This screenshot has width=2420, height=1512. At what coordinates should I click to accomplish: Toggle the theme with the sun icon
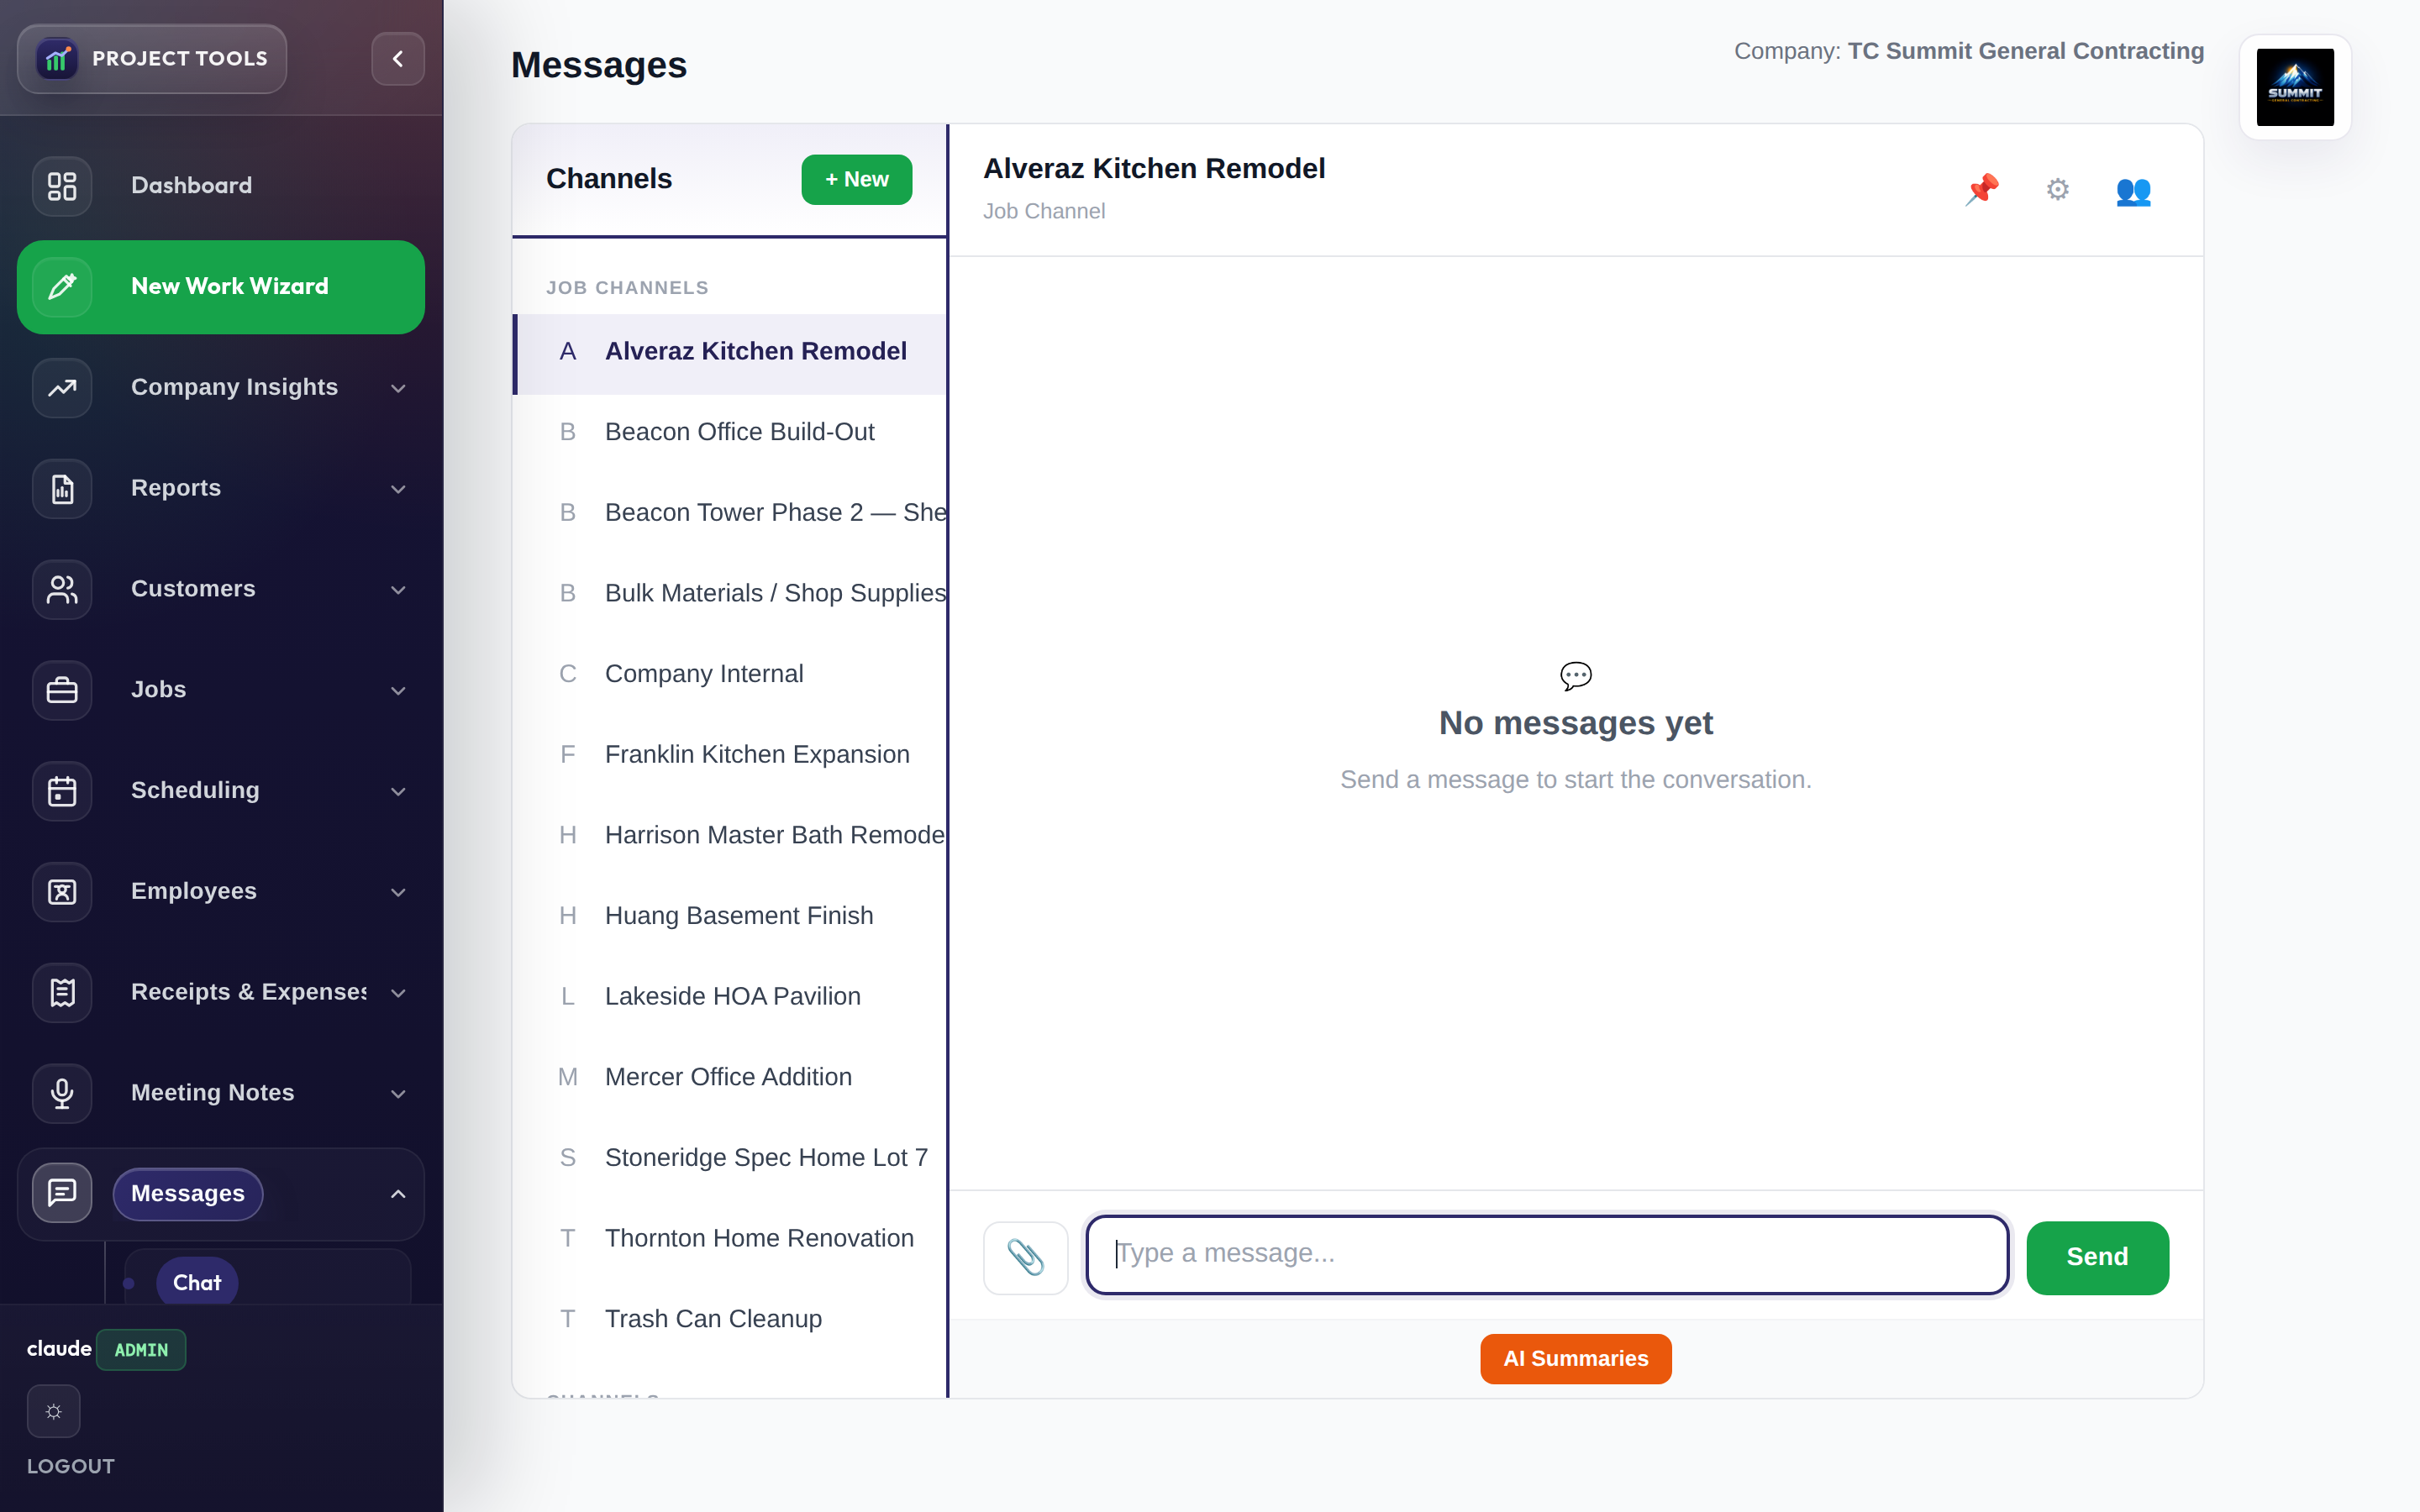tap(54, 1411)
